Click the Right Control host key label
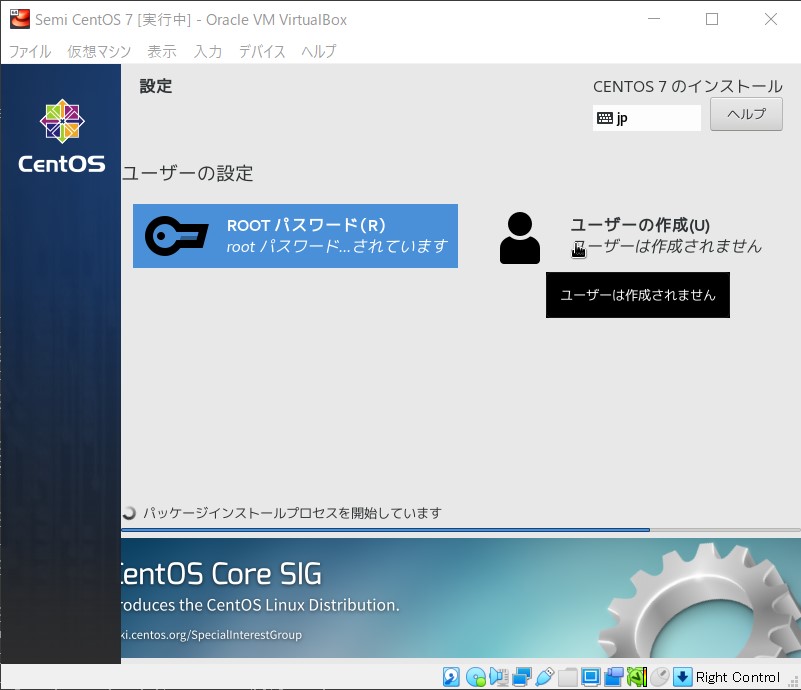The image size is (801, 690). [738, 677]
